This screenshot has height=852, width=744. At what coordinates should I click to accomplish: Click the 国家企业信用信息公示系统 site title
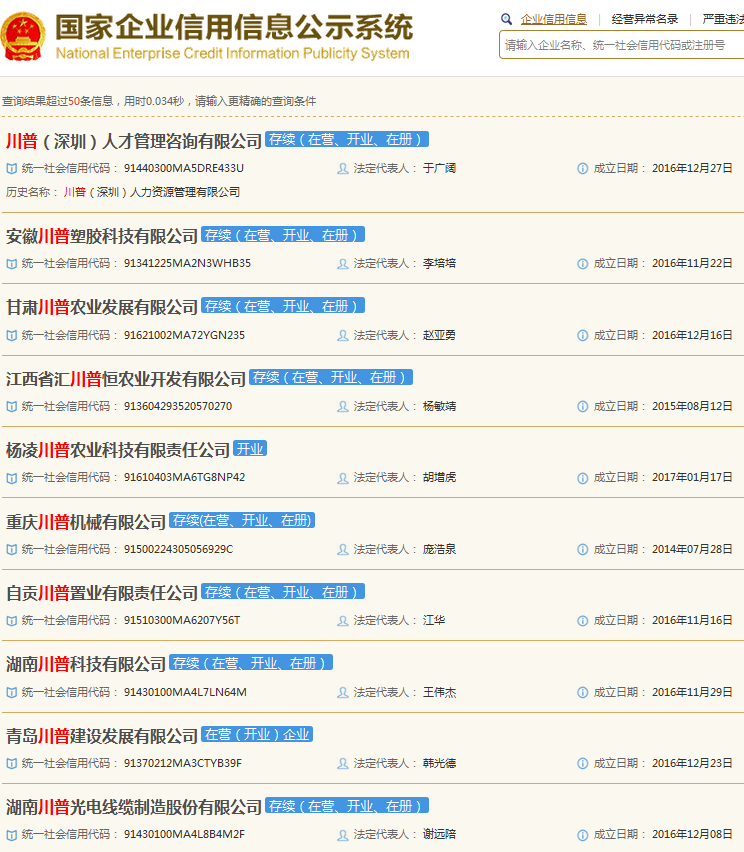(234, 27)
